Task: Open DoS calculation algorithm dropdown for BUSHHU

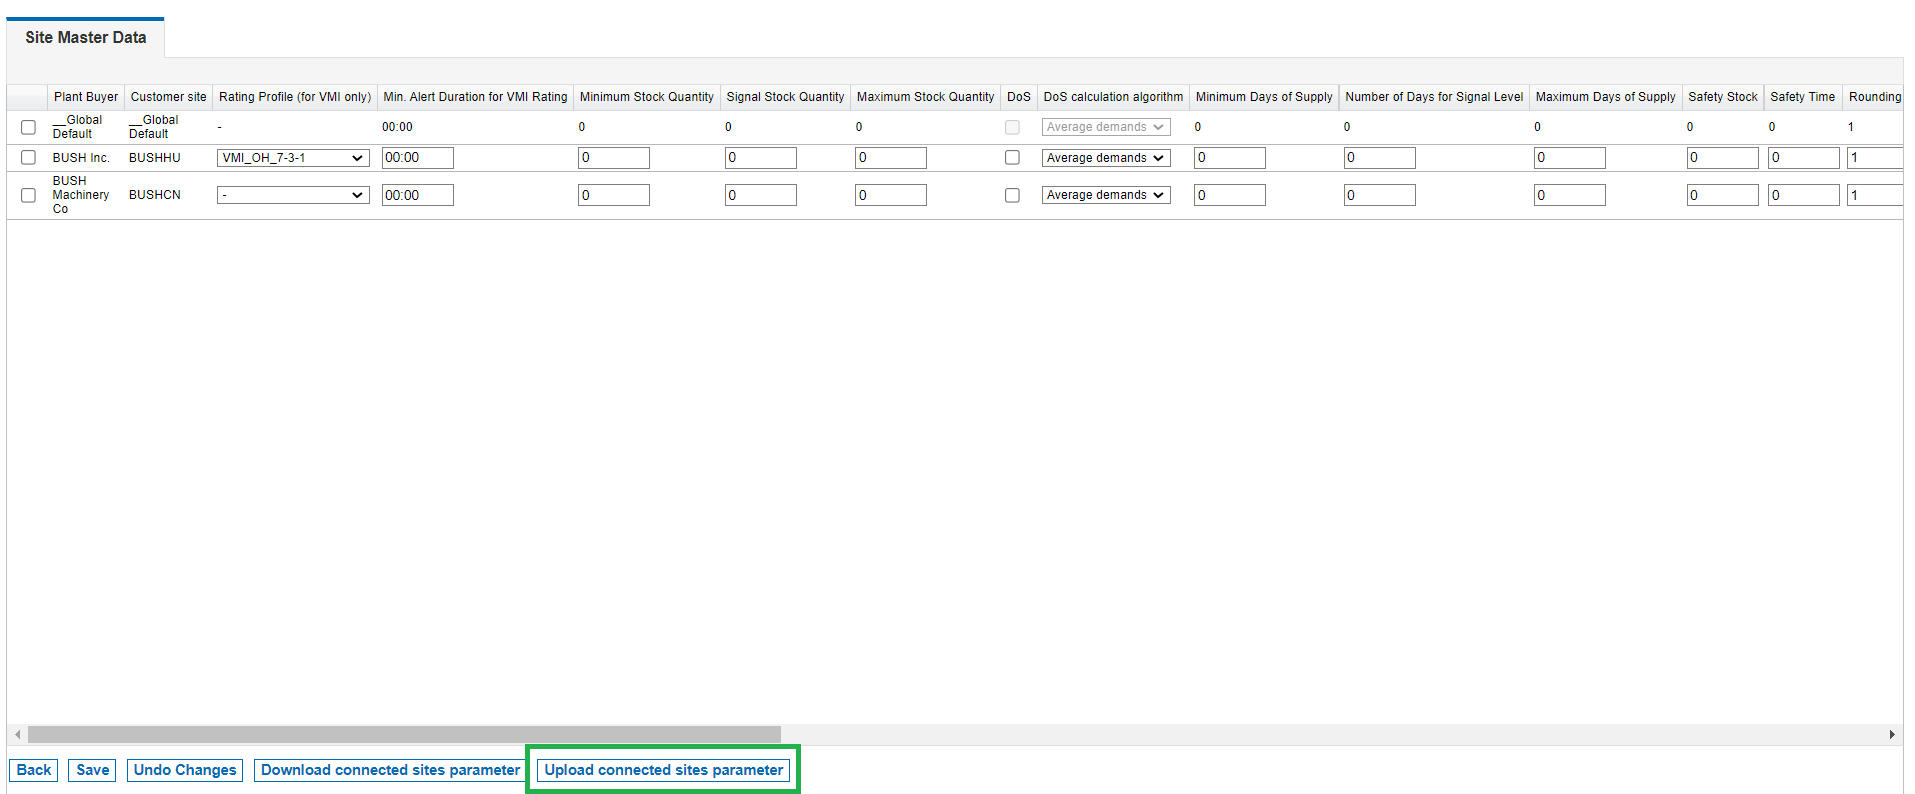Action: (x=1106, y=158)
